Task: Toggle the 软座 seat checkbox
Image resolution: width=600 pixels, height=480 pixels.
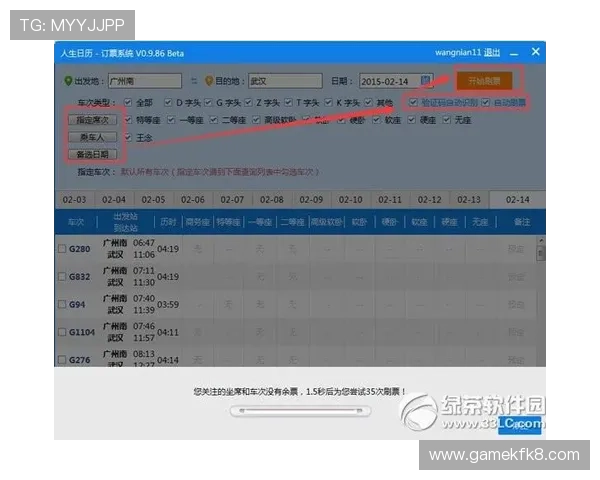Action: tap(376, 120)
